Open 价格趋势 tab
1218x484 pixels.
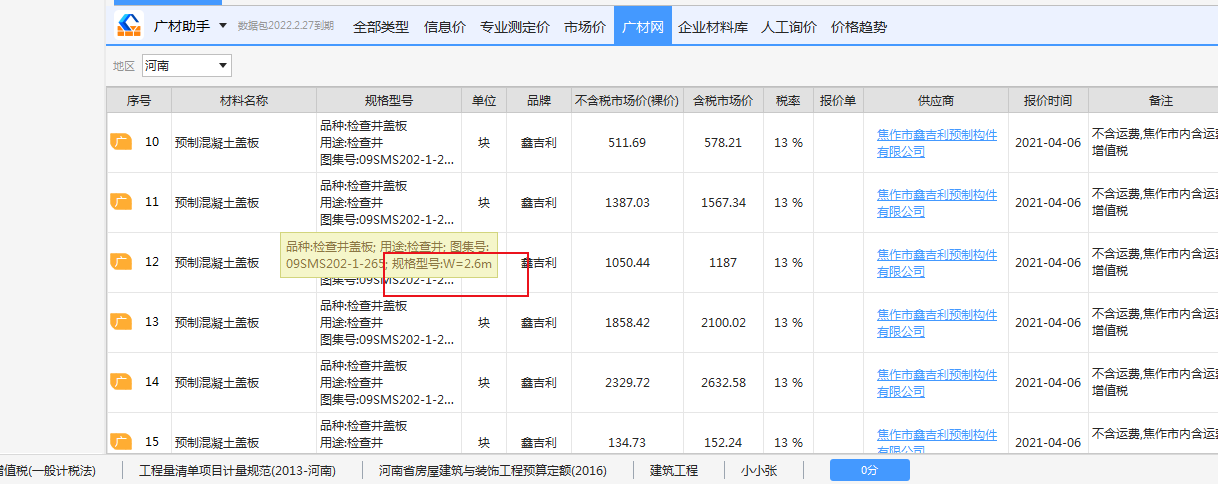tap(859, 27)
